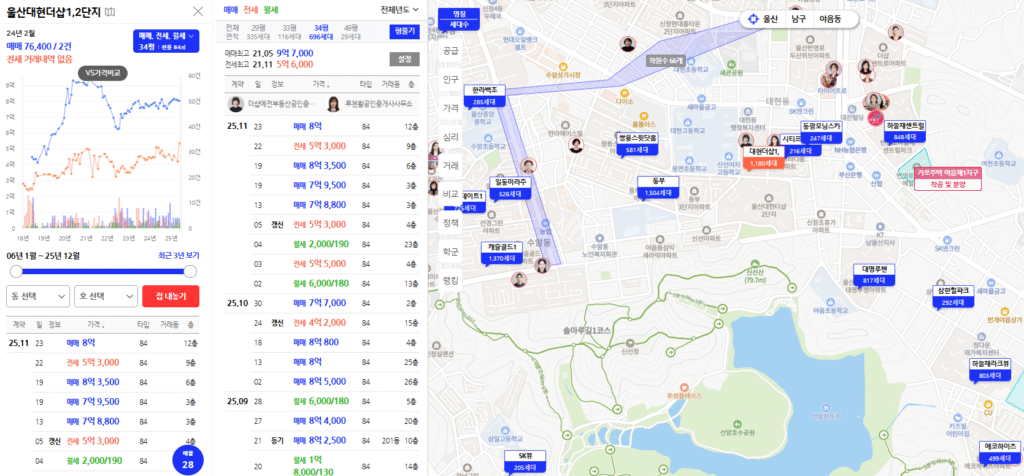The height and width of the screenshot is (476, 1024).
Task: Open the 호 선택 dropdown
Action: [x=105, y=296]
